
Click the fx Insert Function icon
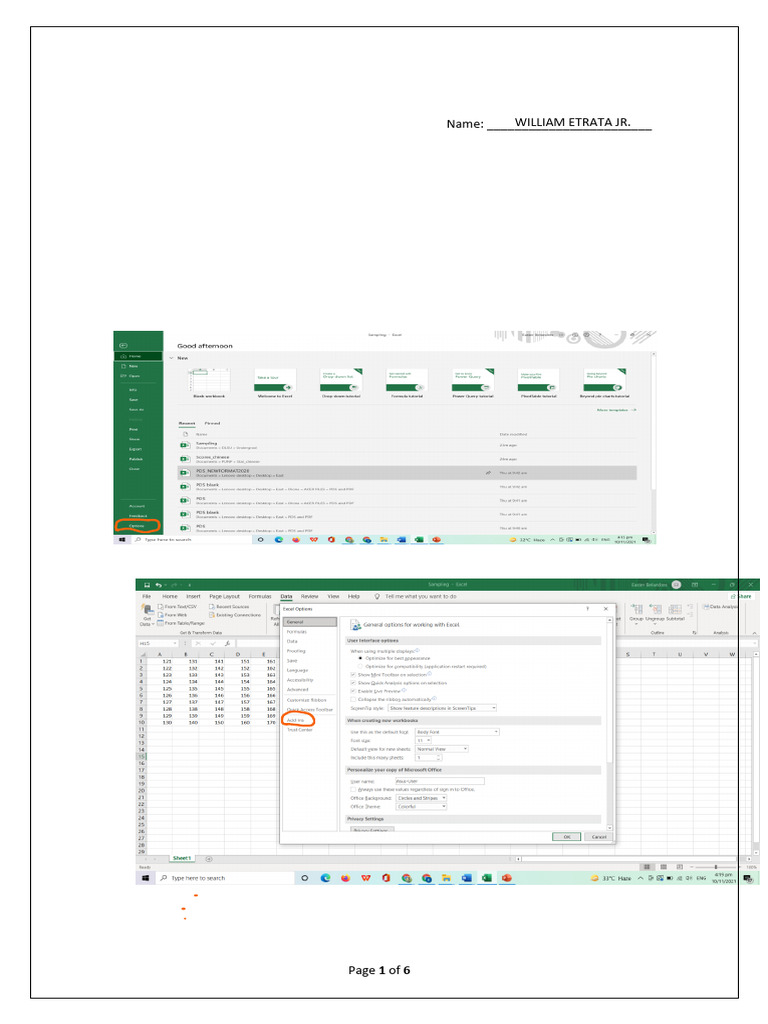click(x=227, y=643)
